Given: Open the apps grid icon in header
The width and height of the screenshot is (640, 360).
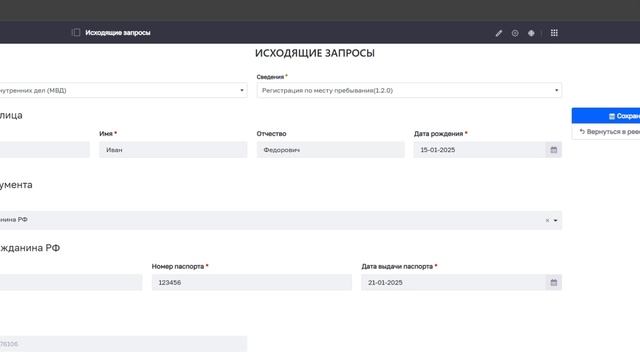Looking at the screenshot, I should tap(554, 33).
